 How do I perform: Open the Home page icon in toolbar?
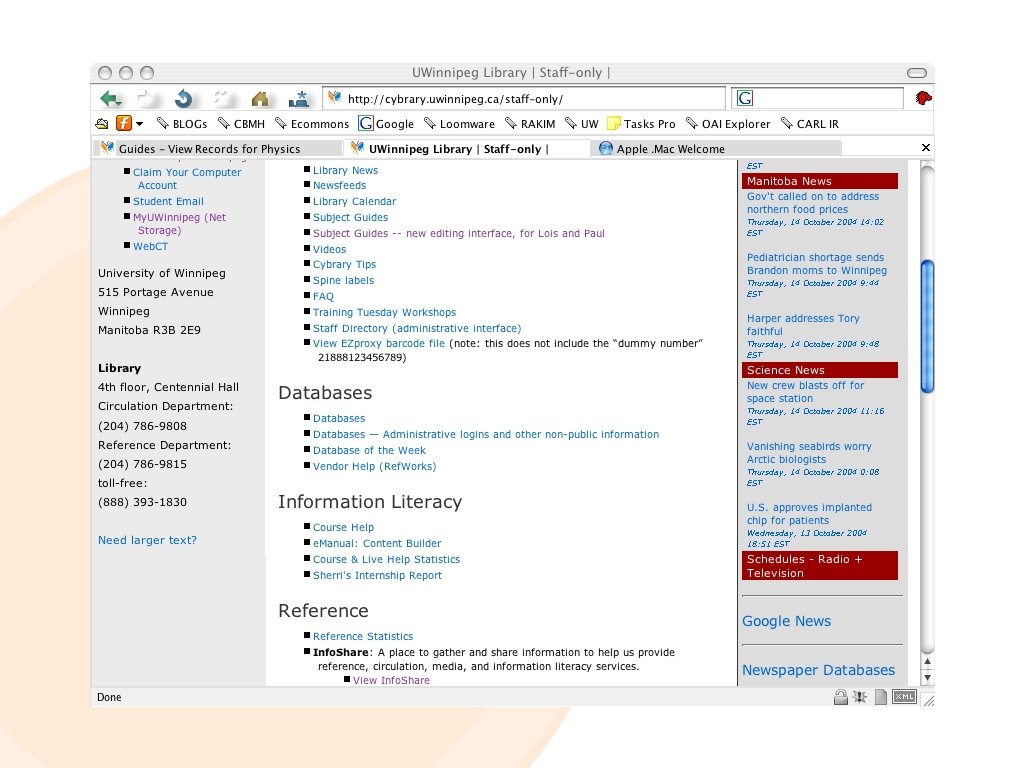260,99
